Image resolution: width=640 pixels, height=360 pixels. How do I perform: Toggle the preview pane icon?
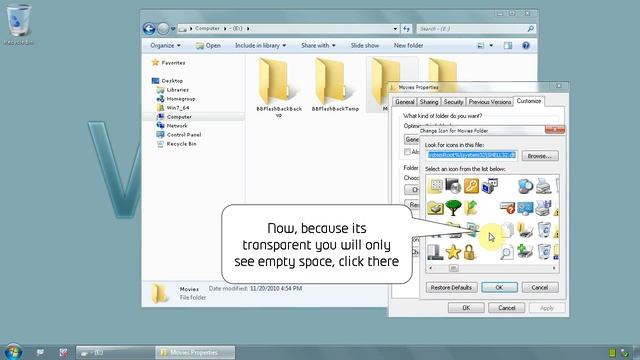508,45
